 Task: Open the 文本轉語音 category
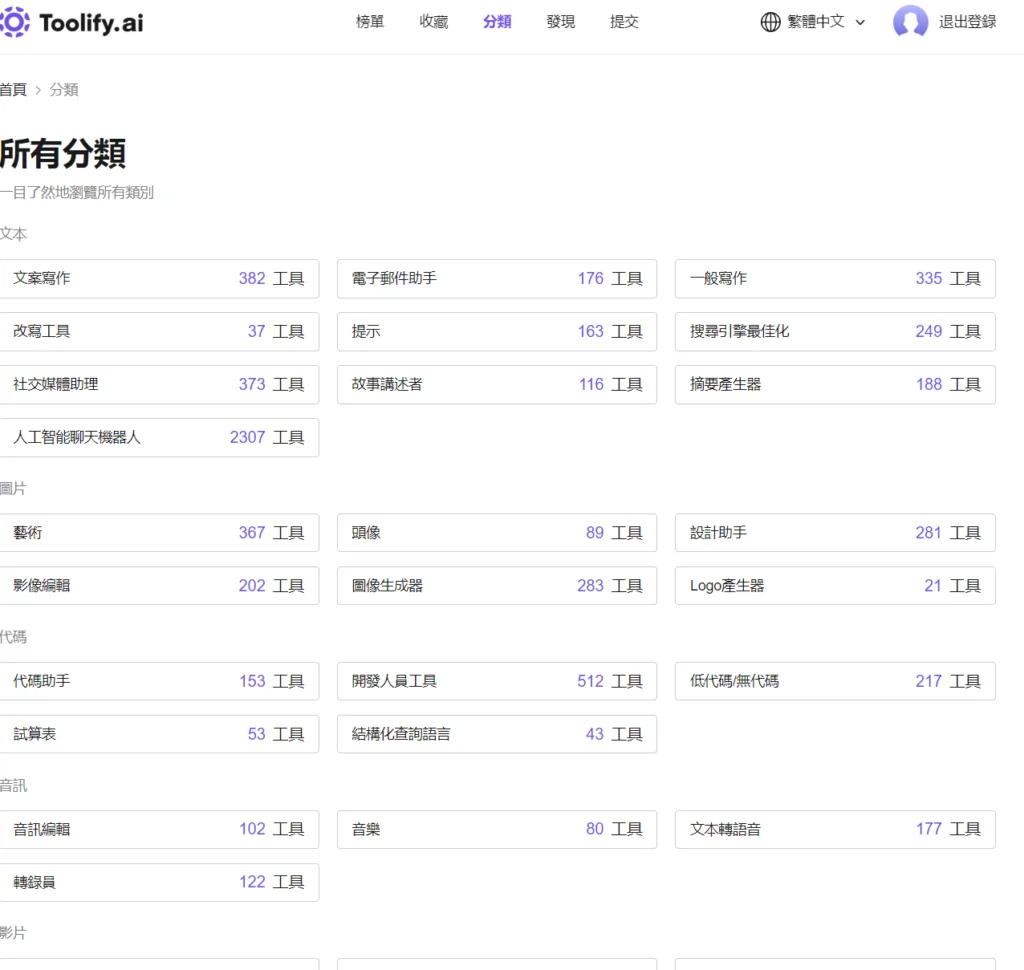tap(835, 830)
